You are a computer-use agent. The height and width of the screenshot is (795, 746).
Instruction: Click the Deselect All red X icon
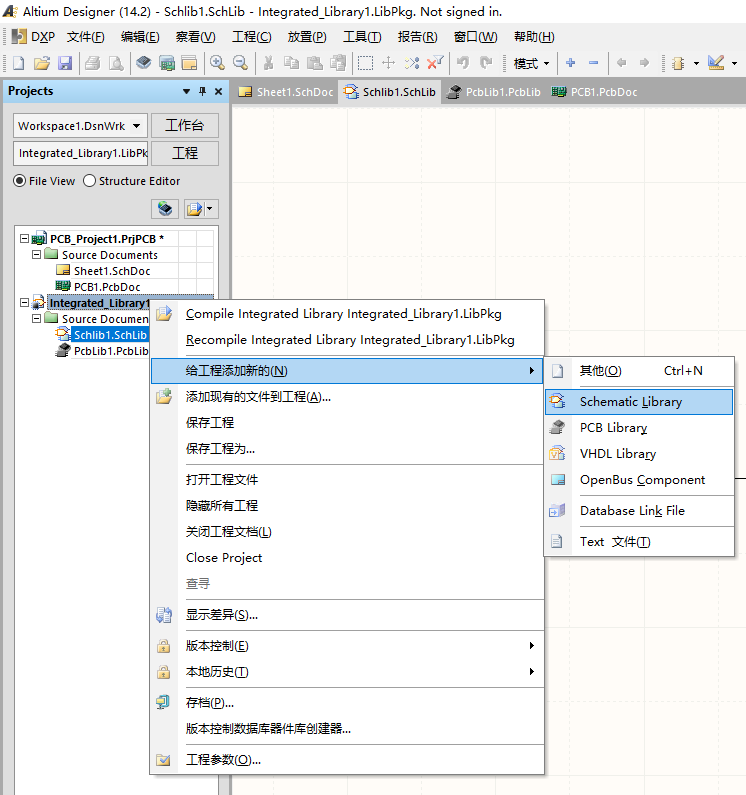pos(435,63)
